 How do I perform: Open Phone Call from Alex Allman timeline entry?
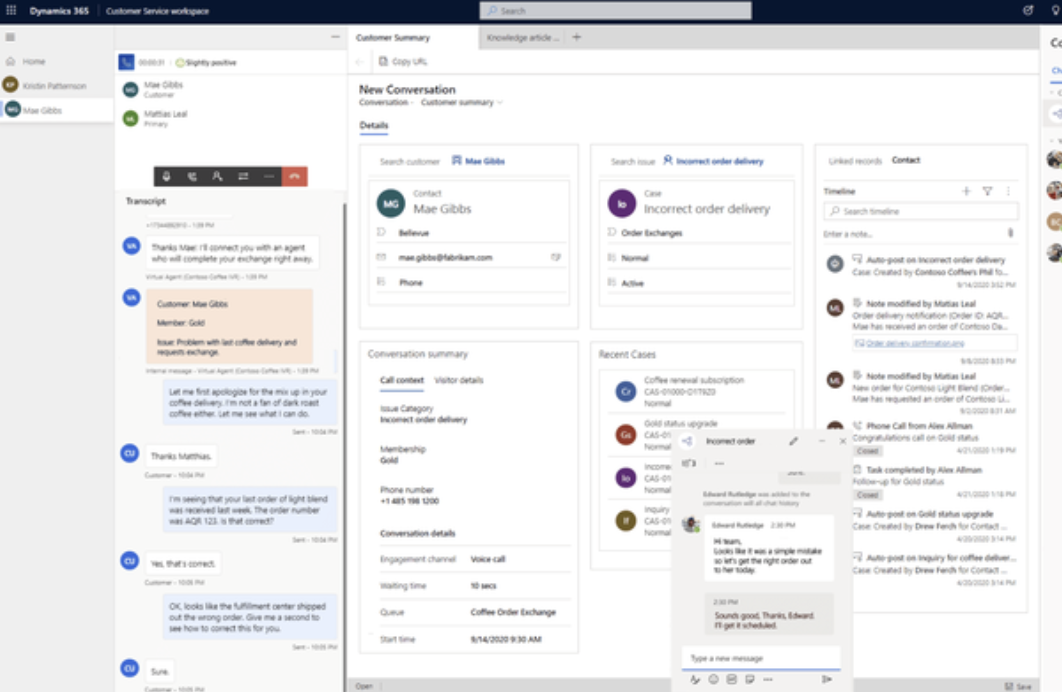[919, 426]
